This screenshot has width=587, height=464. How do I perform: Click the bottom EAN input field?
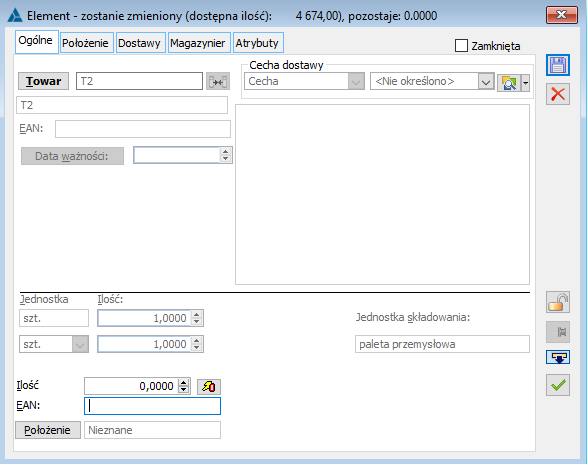(152, 406)
